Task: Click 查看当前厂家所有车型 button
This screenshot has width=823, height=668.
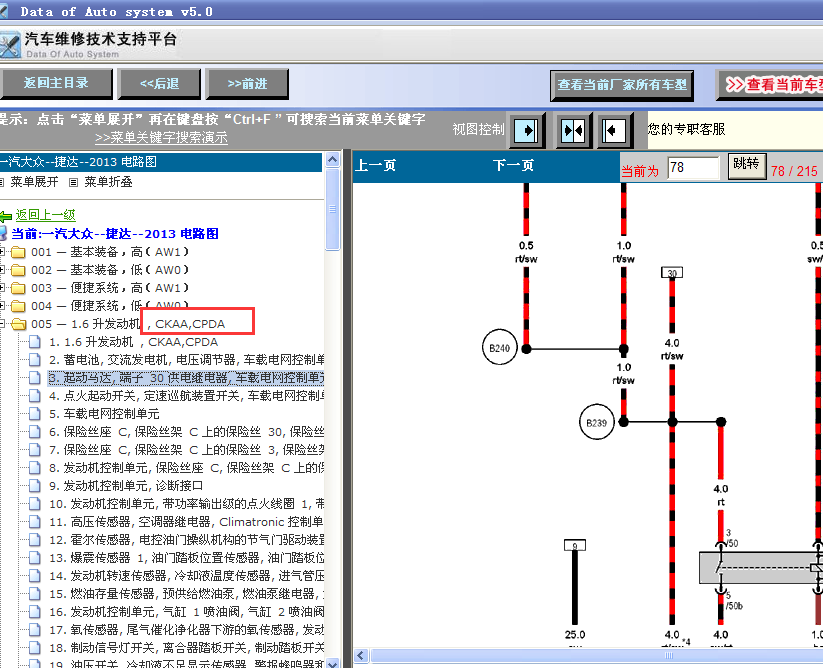Action: pyautogui.click(x=622, y=85)
